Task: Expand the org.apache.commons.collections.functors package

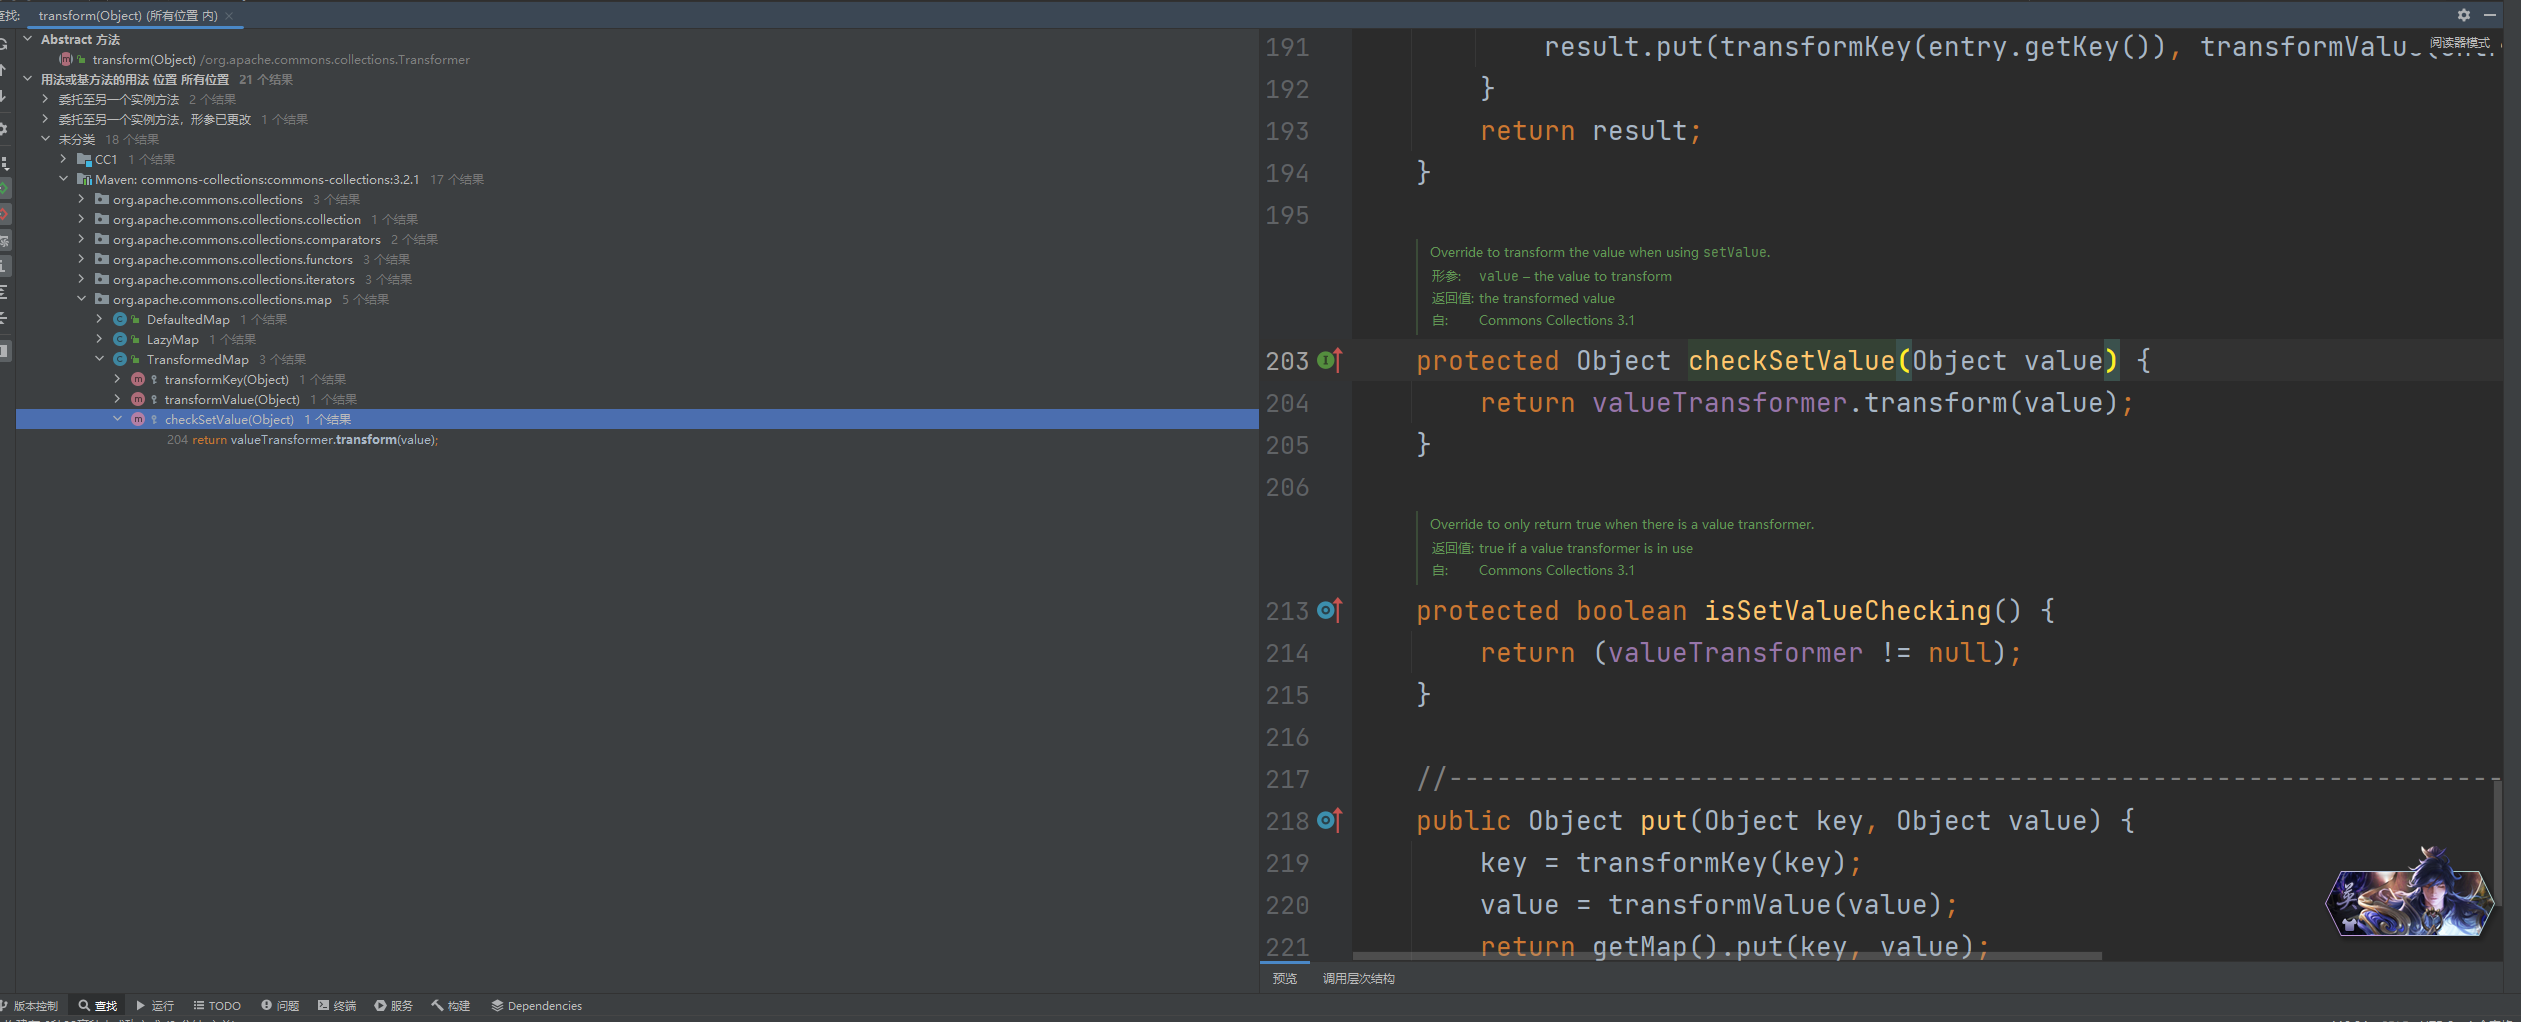Action: coord(81,259)
